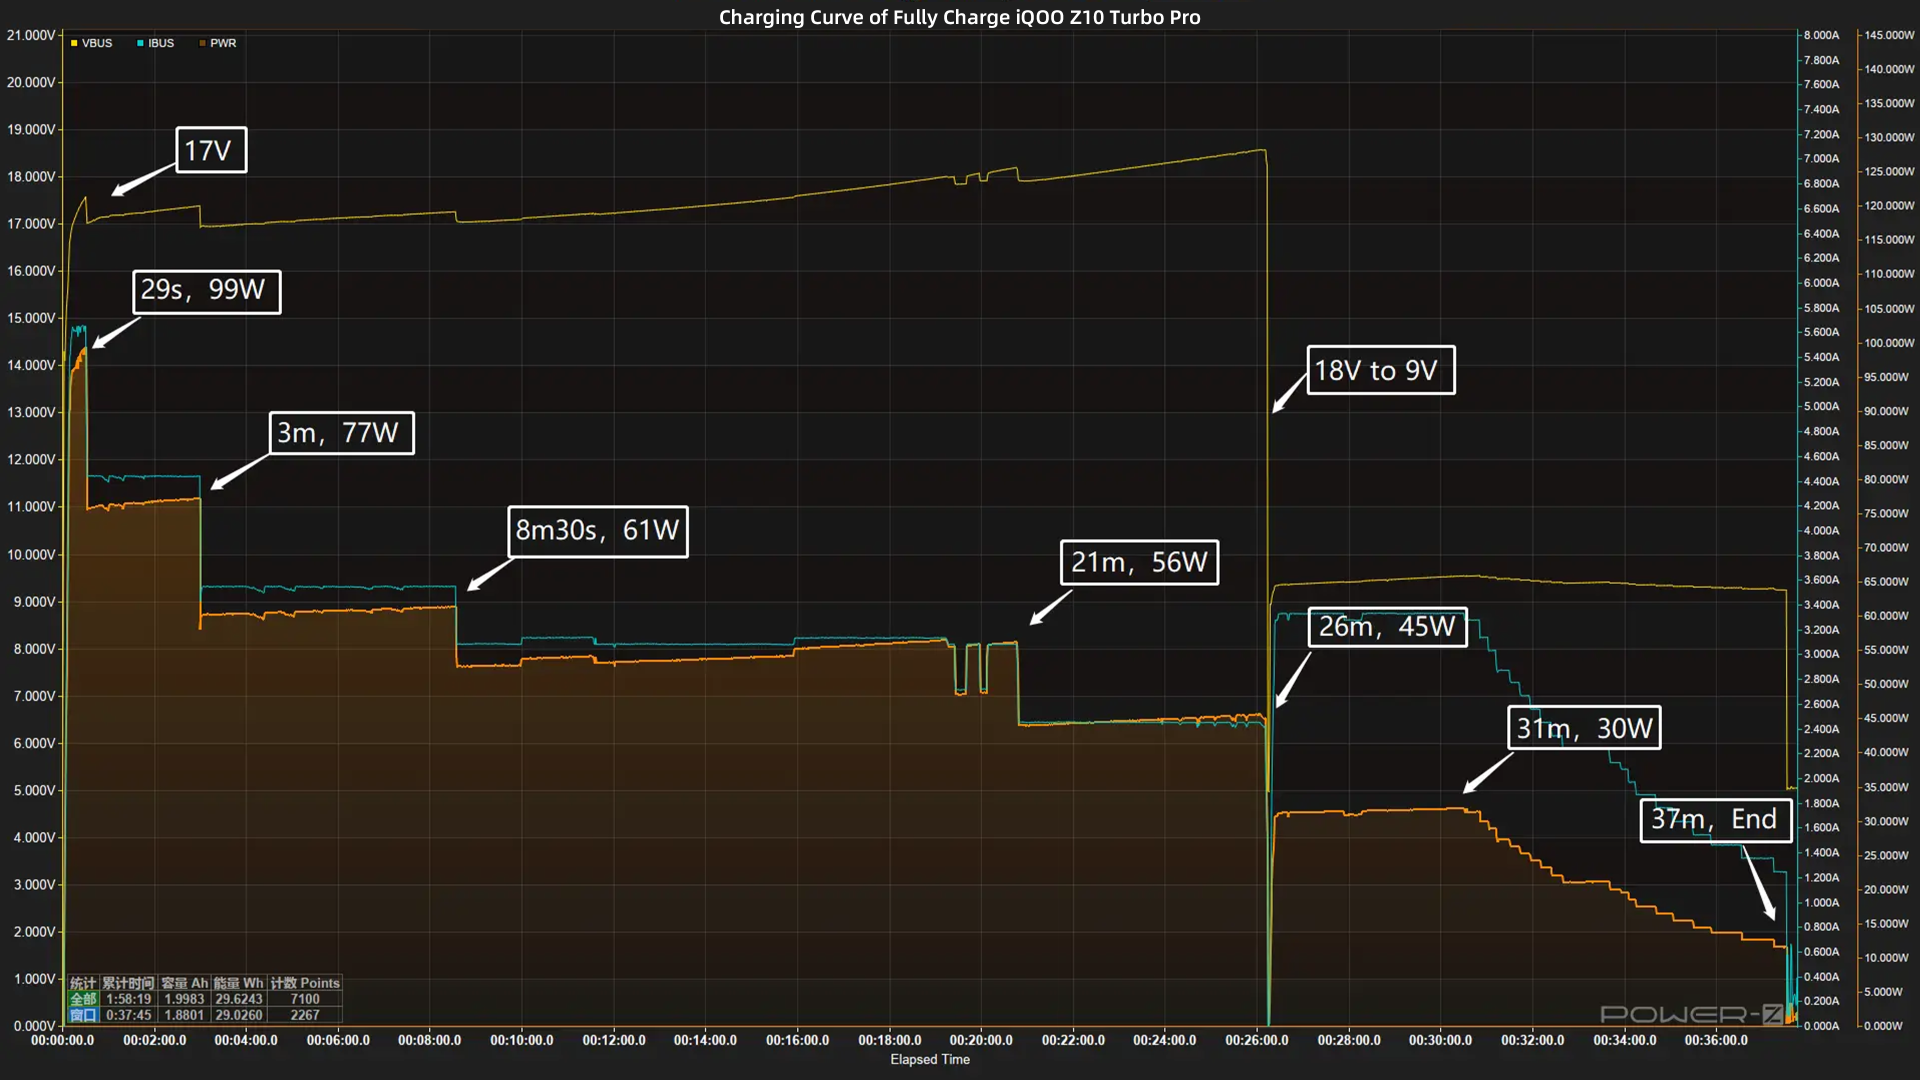Select the 窗口 row label in stats table

(83, 1015)
